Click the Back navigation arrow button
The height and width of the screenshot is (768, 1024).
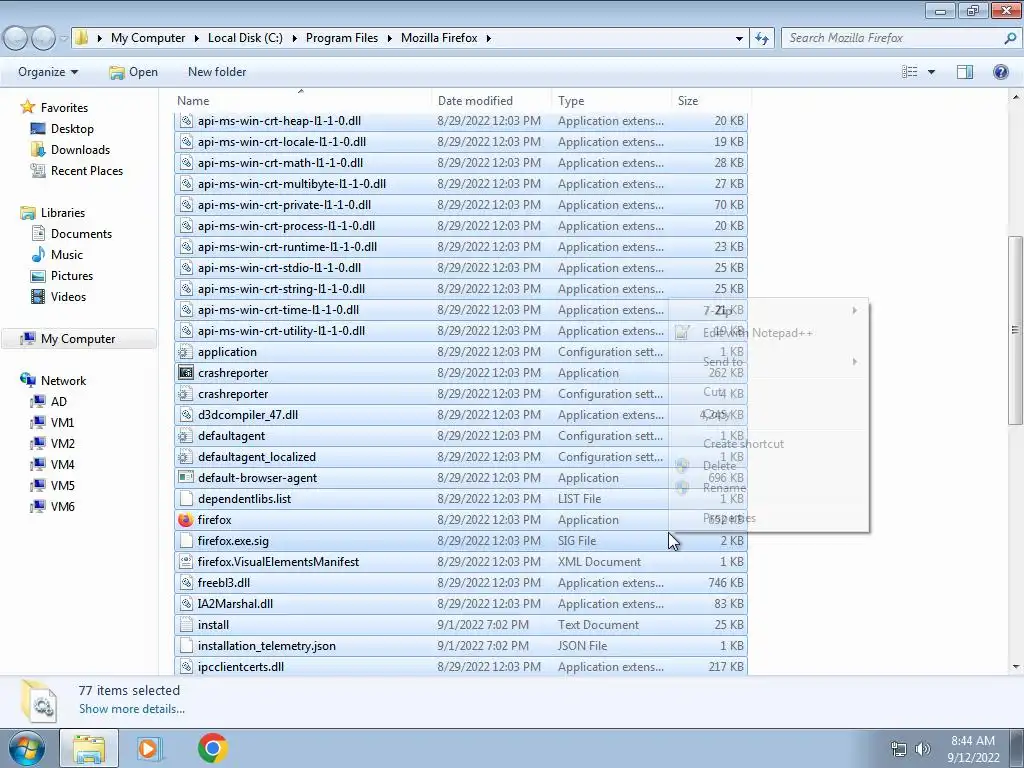point(16,39)
